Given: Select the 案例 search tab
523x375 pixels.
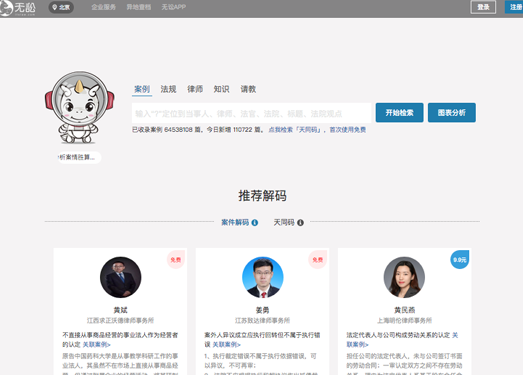Looking at the screenshot, I should [x=142, y=89].
